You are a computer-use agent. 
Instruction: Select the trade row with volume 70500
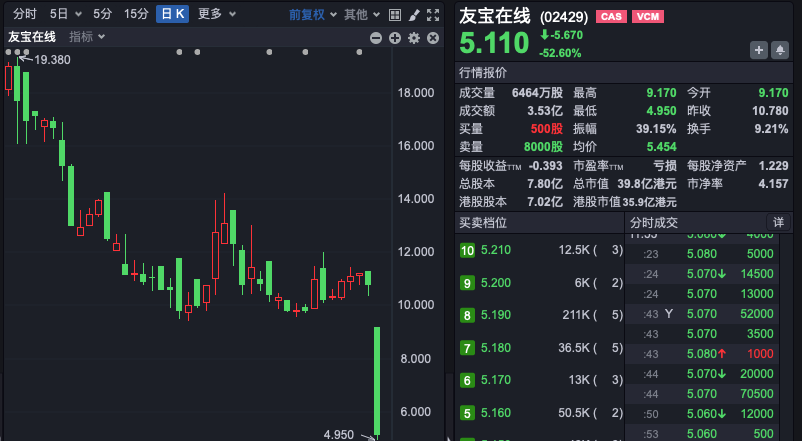[702, 393]
